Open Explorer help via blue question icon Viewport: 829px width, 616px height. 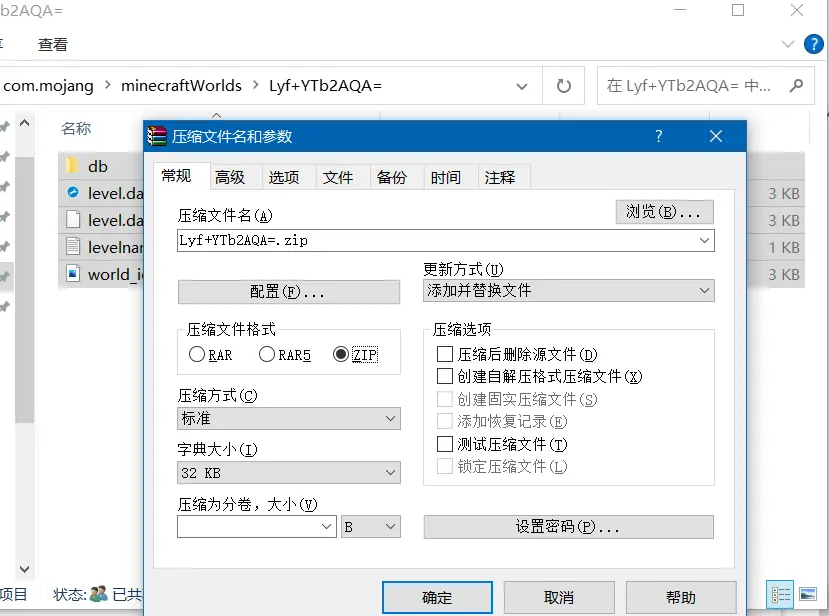point(814,44)
